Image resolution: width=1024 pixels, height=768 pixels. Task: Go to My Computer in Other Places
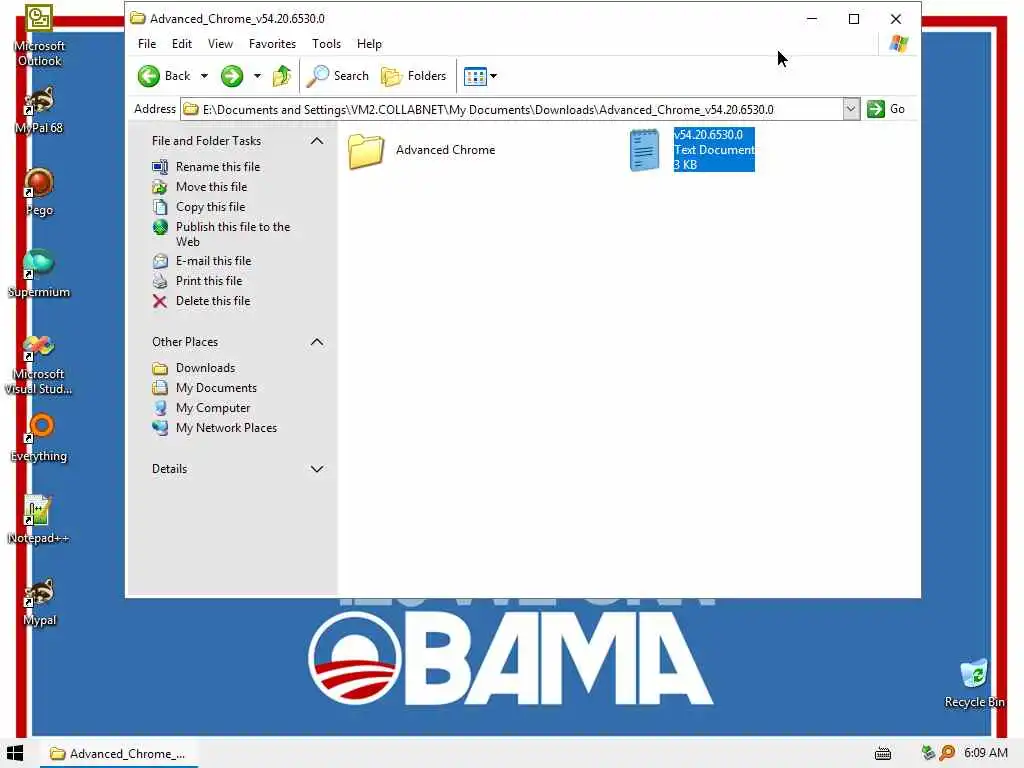213,408
